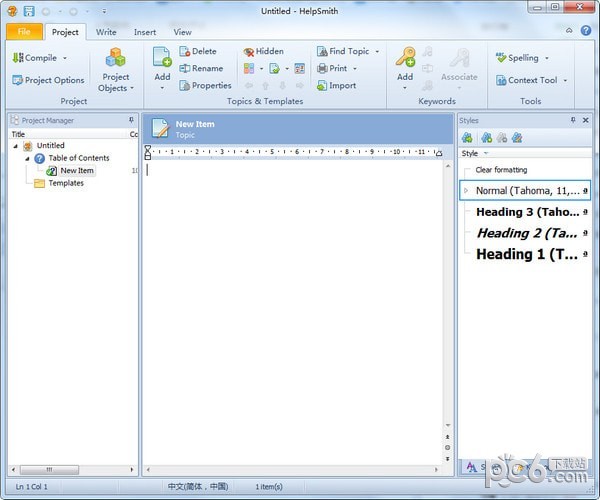
Task: Click the document with green check icon
Action: [x=274, y=68]
